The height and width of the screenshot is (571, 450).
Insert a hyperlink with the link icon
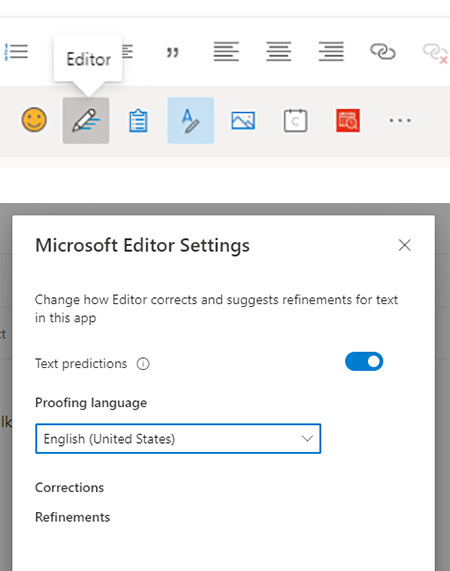click(x=383, y=51)
